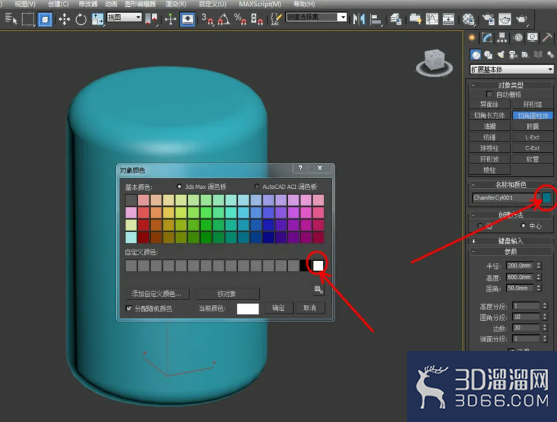Toggle the Percent Snap icon
The image size is (557, 422).
(240, 19)
